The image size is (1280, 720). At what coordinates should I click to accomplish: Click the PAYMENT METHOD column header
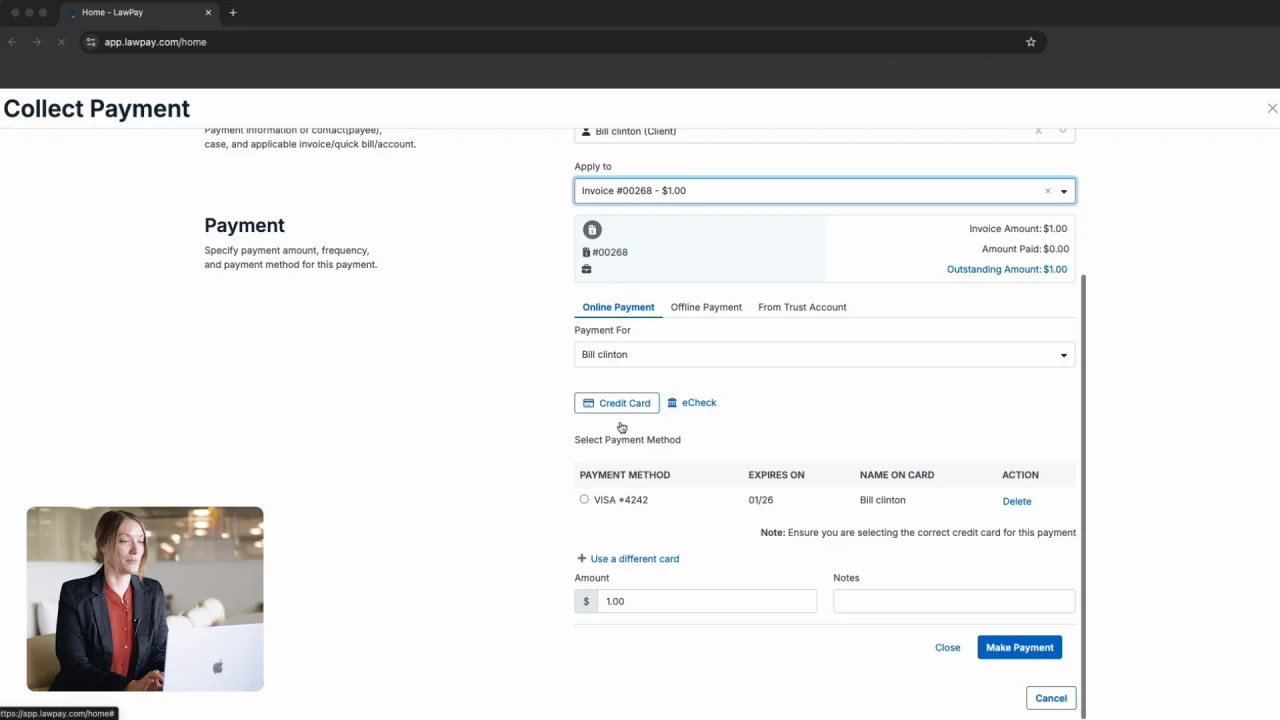coord(625,475)
